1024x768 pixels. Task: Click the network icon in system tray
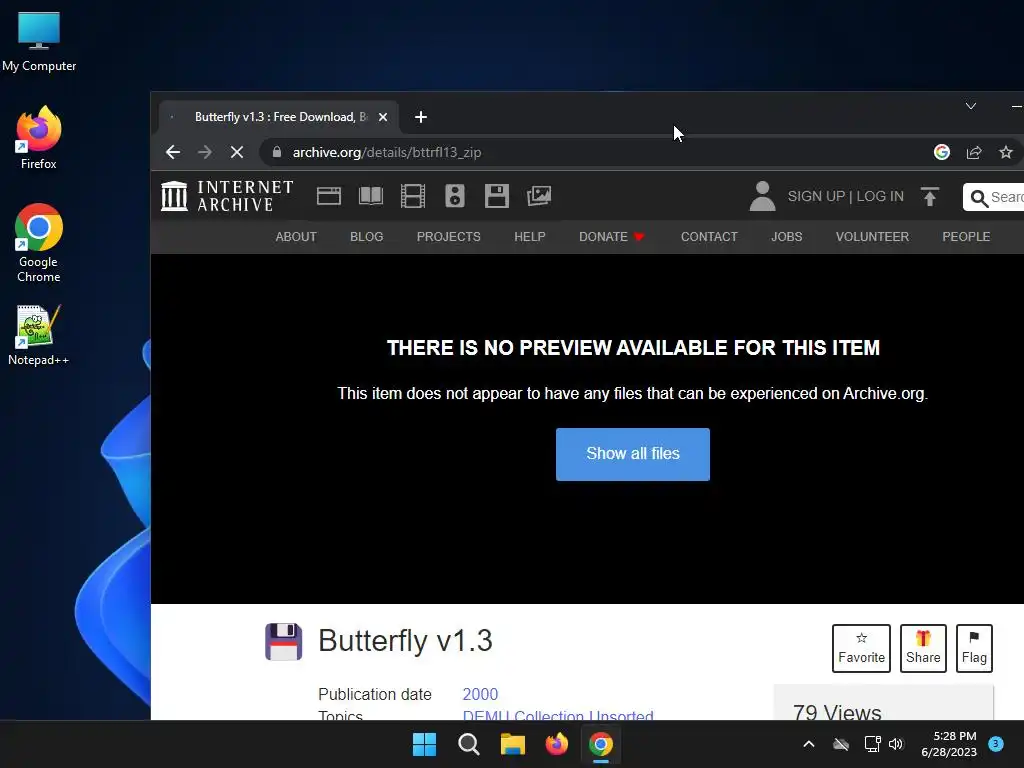(x=872, y=744)
